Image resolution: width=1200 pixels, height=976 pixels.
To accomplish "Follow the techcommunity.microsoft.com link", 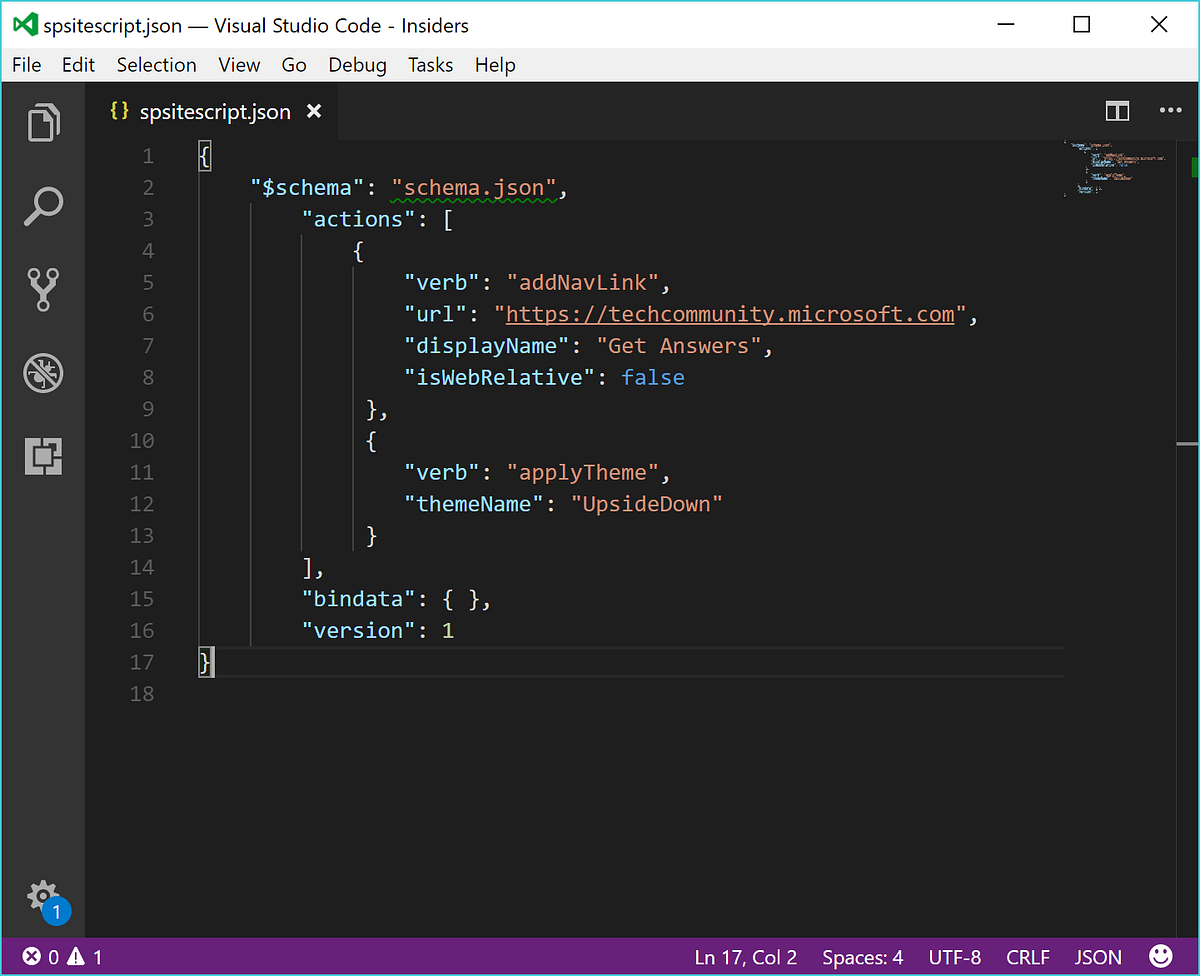I will [730, 313].
